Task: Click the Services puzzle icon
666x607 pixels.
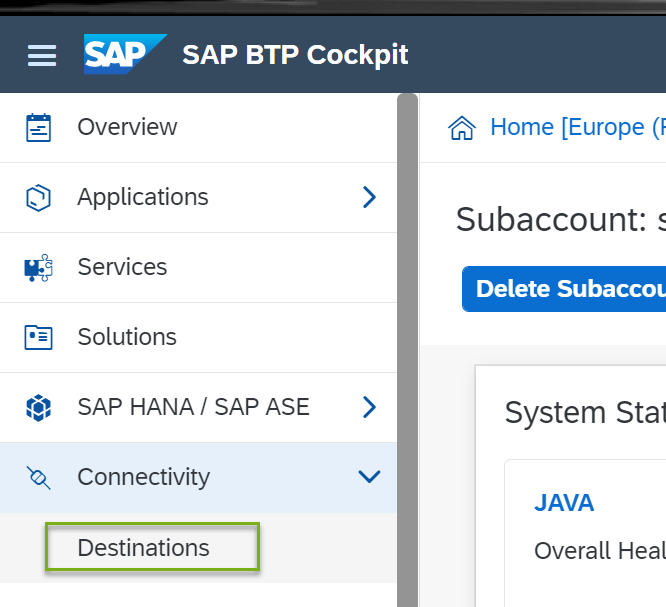Action: click(38, 268)
